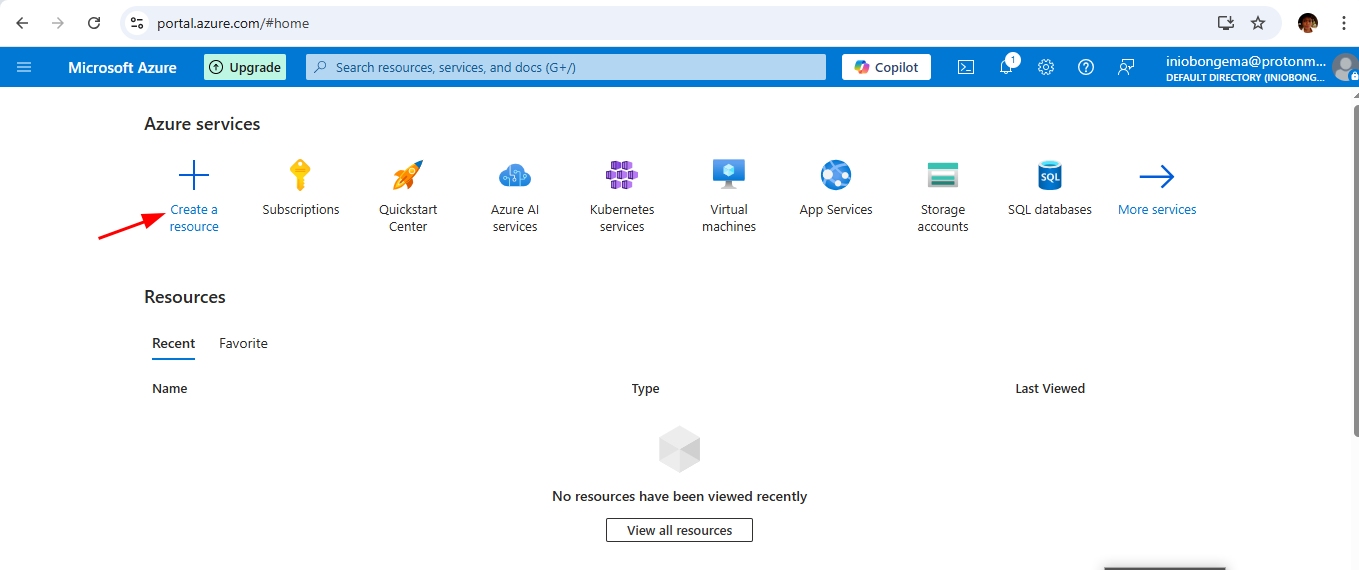1359x570 pixels.
Task: Click the install app icon in address bar
Action: click(1225, 23)
